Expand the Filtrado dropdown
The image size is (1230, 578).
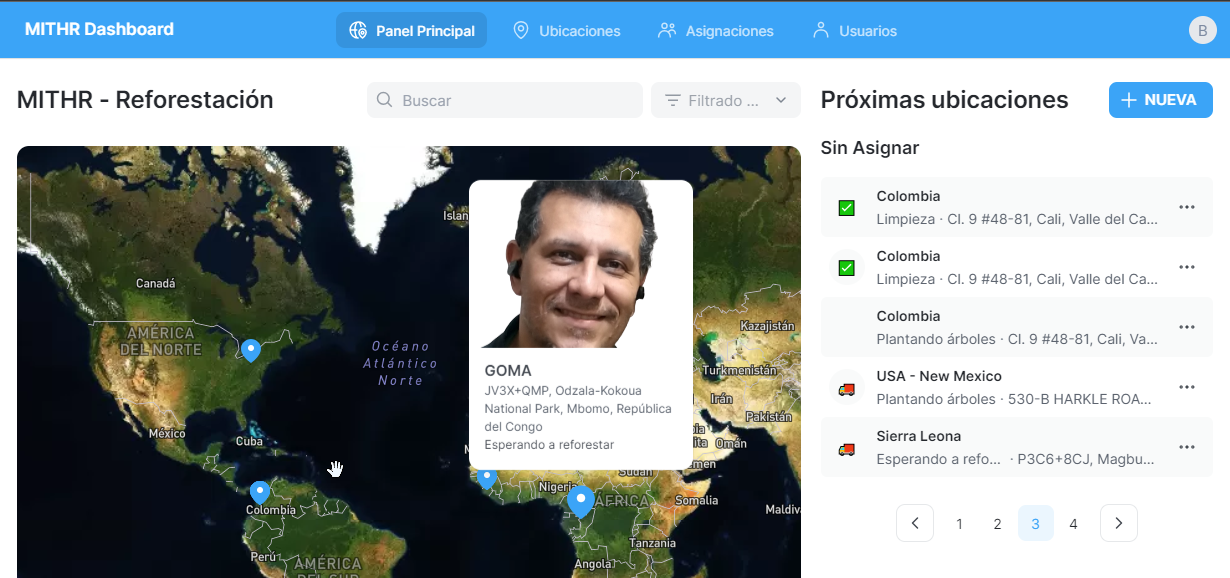click(726, 100)
